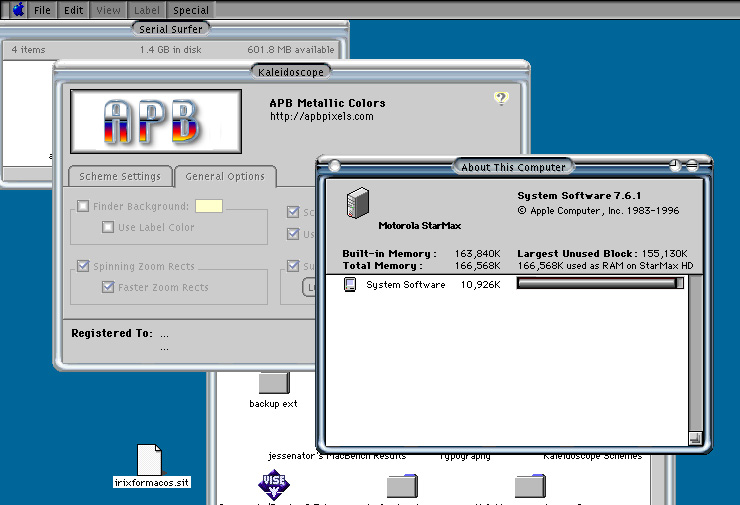Enable the Use Label Color checkbox
The image size is (740, 505).
tap(108, 228)
